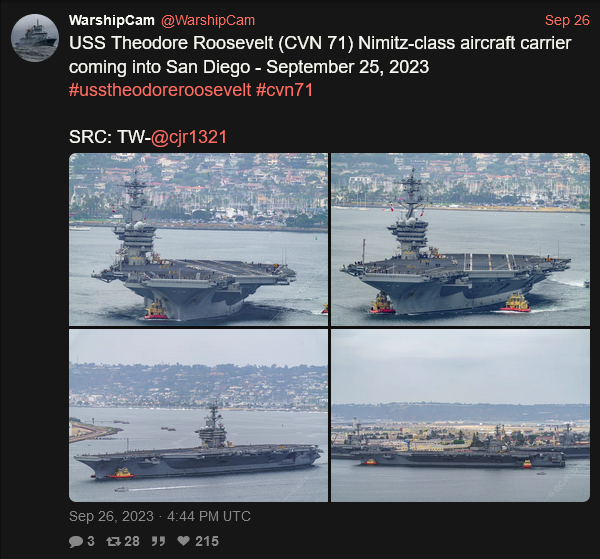The height and width of the screenshot is (559, 600).
Task: Open the #usstheodoreroosevelt hashtag
Action: coord(160,90)
